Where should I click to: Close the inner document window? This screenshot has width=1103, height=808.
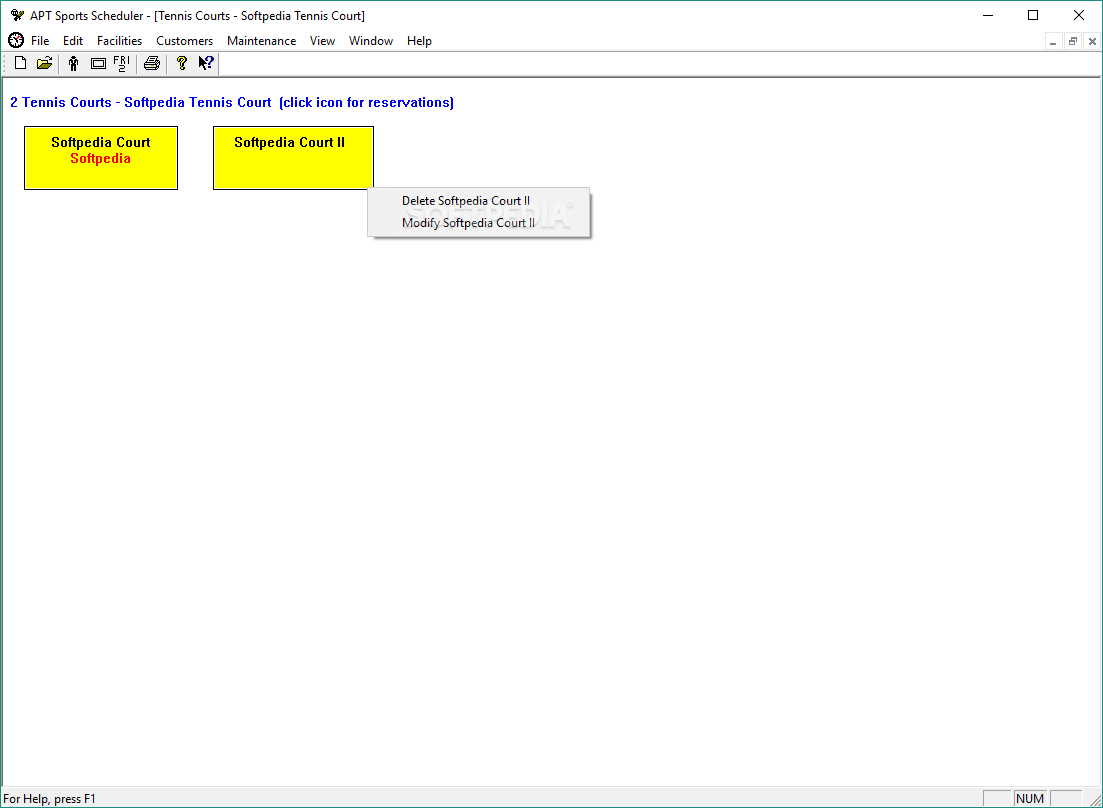coord(1092,41)
